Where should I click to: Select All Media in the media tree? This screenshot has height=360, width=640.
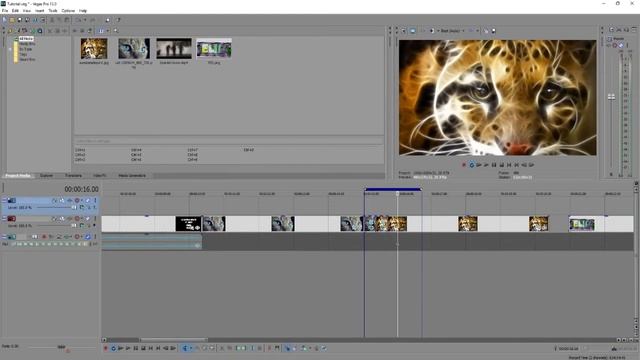(x=26, y=39)
